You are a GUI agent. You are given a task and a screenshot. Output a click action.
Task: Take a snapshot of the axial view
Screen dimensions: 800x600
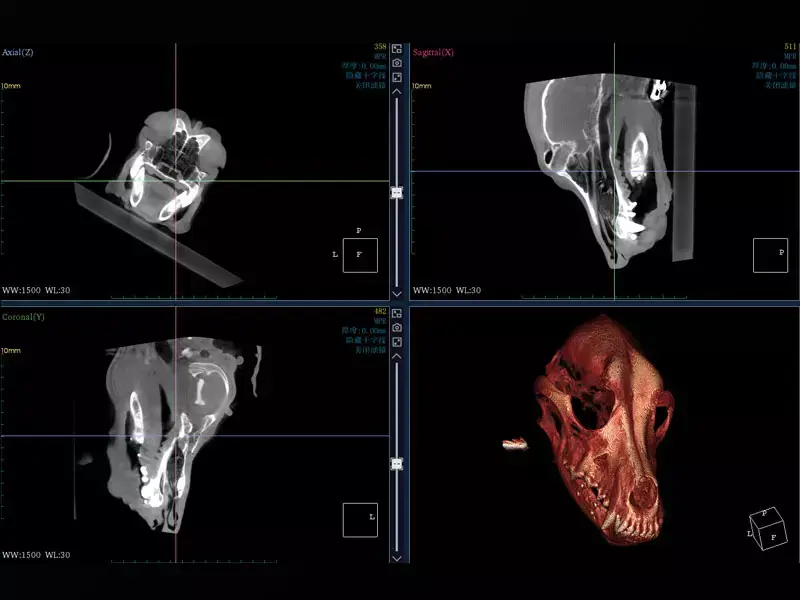[x=397, y=62]
